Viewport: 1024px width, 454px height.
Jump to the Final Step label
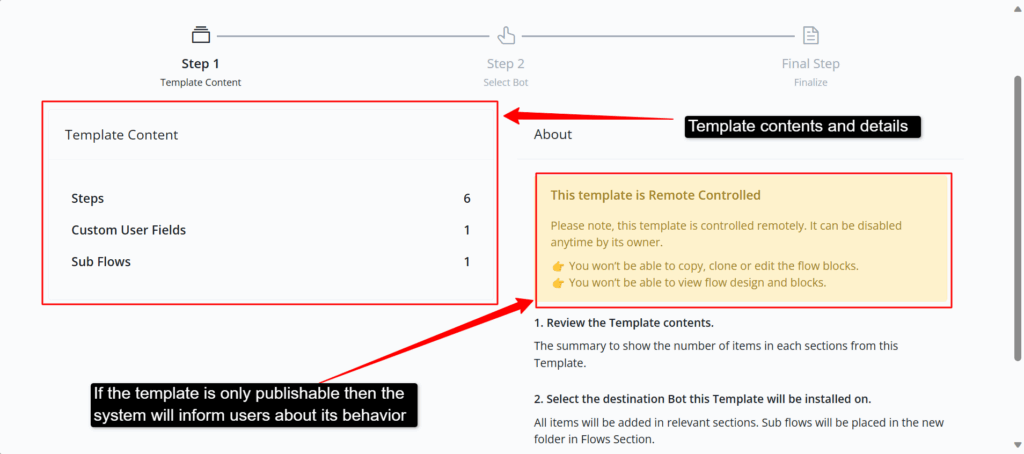coord(810,64)
